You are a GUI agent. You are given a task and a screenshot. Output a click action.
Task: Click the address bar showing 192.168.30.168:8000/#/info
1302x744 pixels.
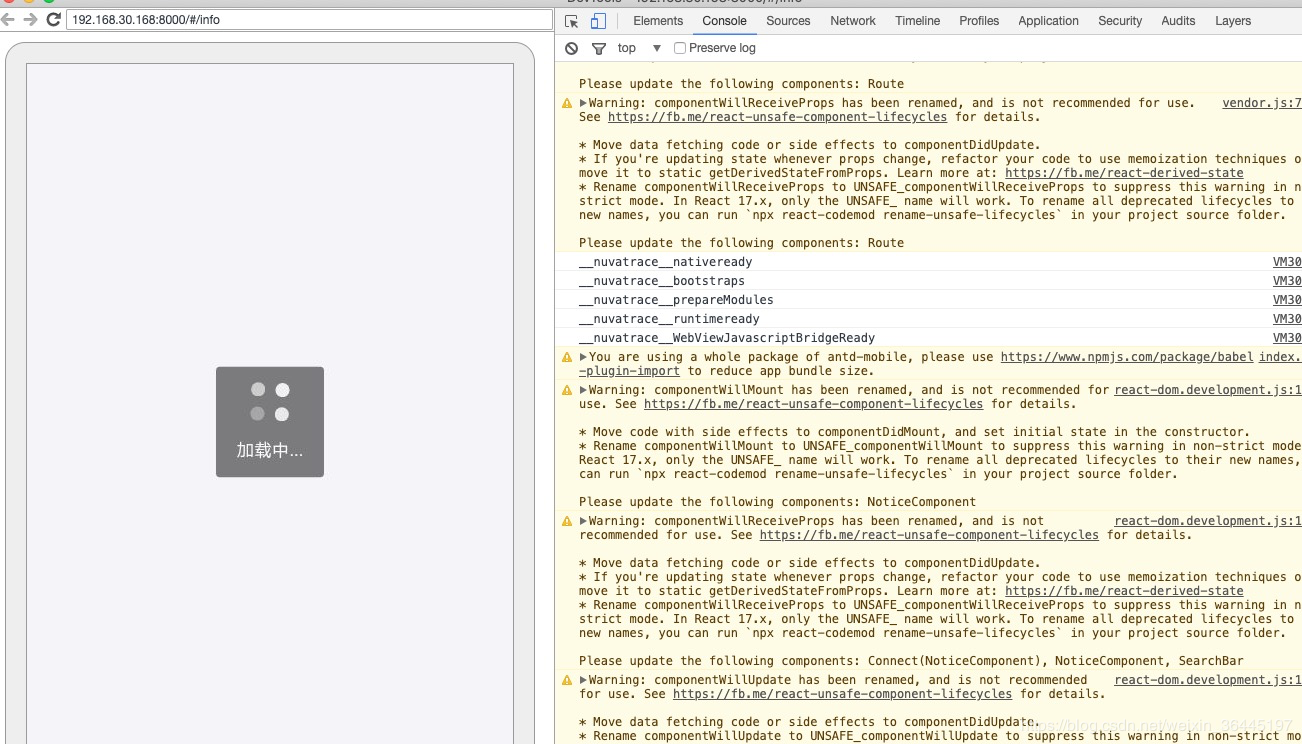[x=309, y=19]
